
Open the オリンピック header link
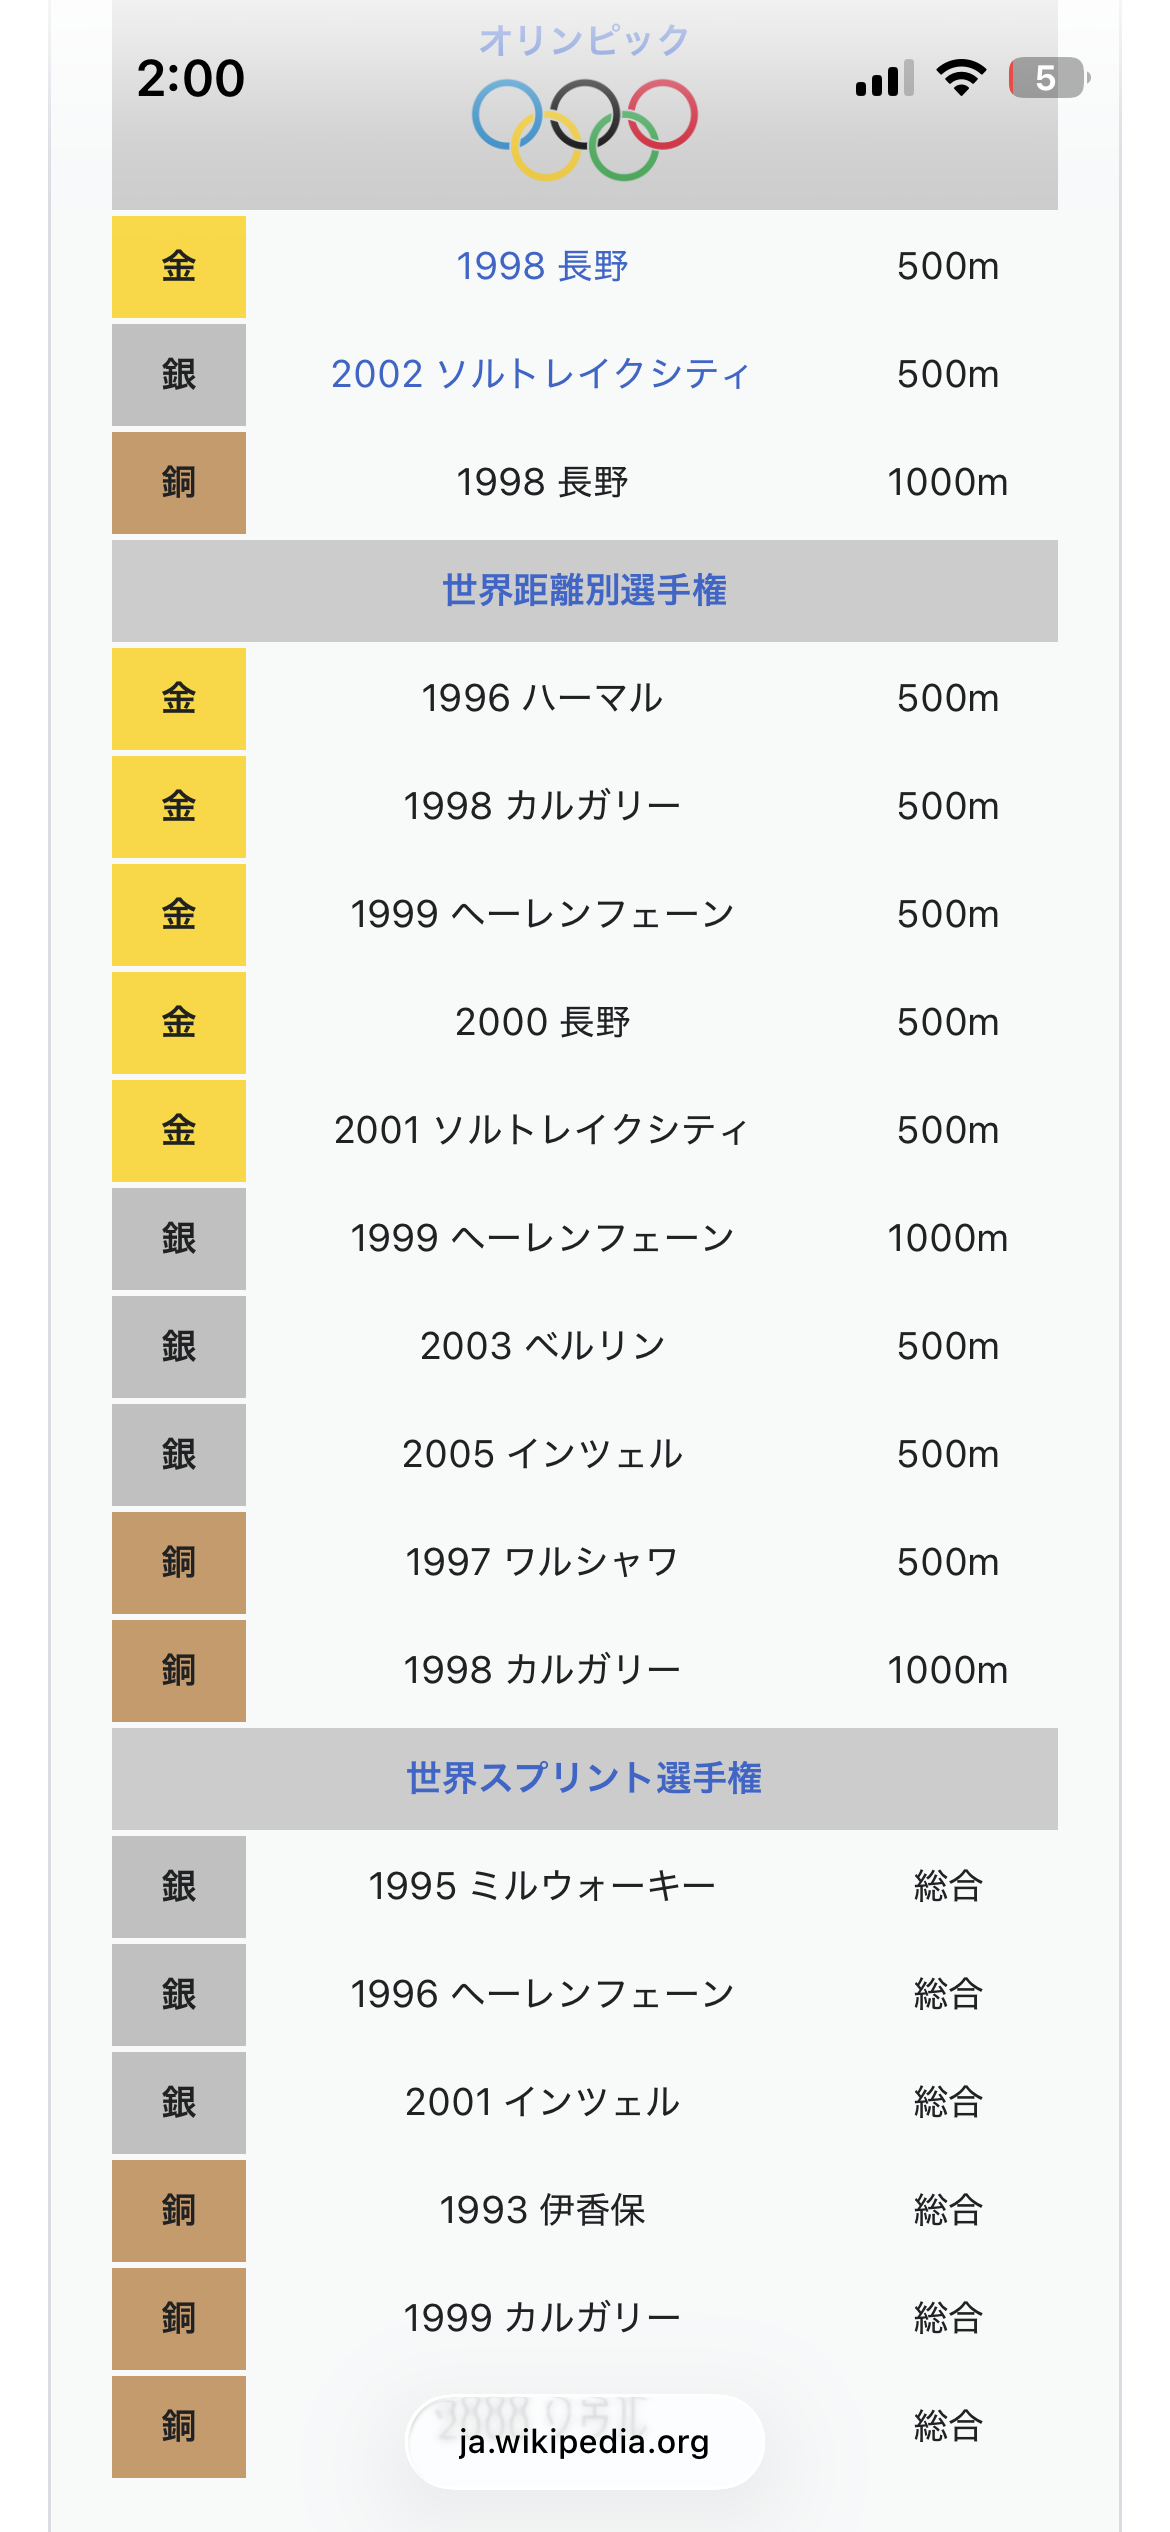coord(584,40)
